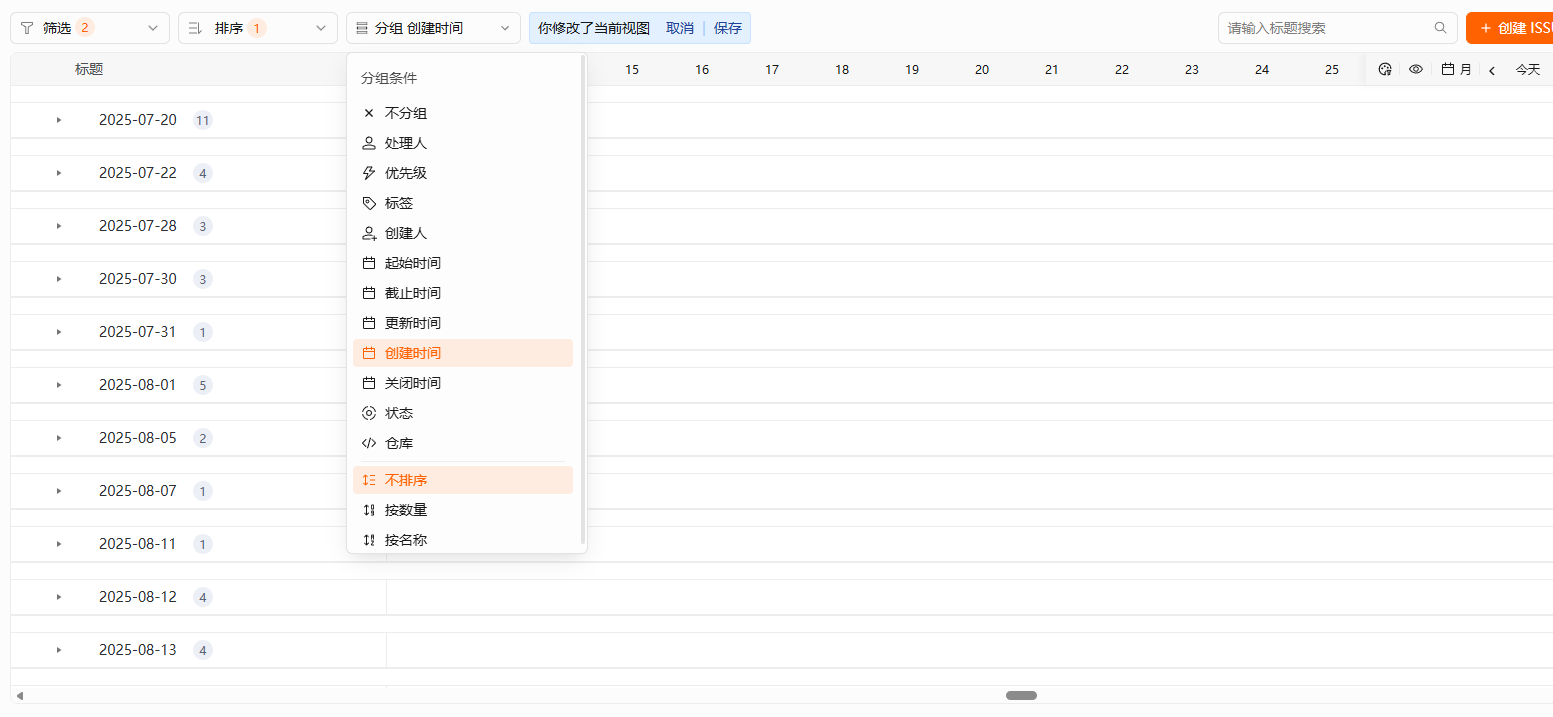Group by 截止时间
This screenshot has width=1553, height=717.
point(412,292)
